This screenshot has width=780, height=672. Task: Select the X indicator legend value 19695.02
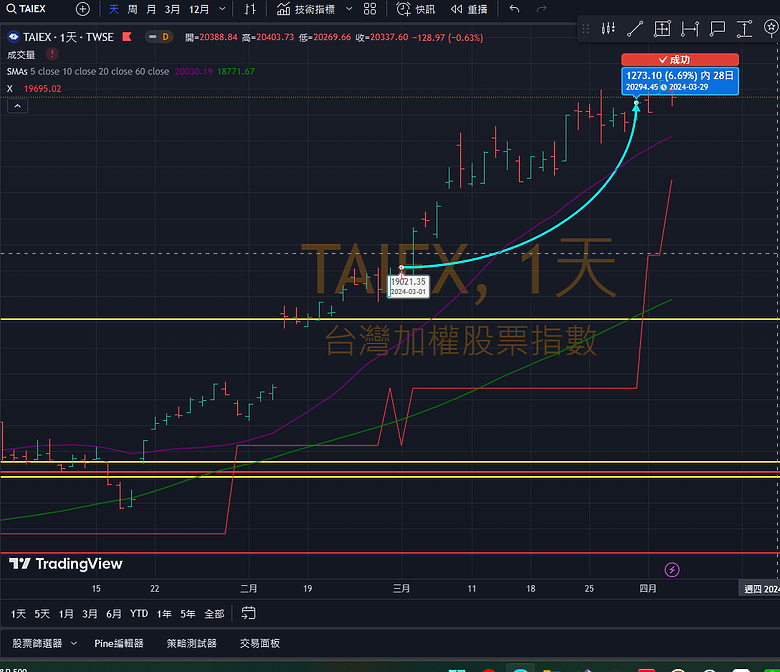pyautogui.click(x=43, y=89)
